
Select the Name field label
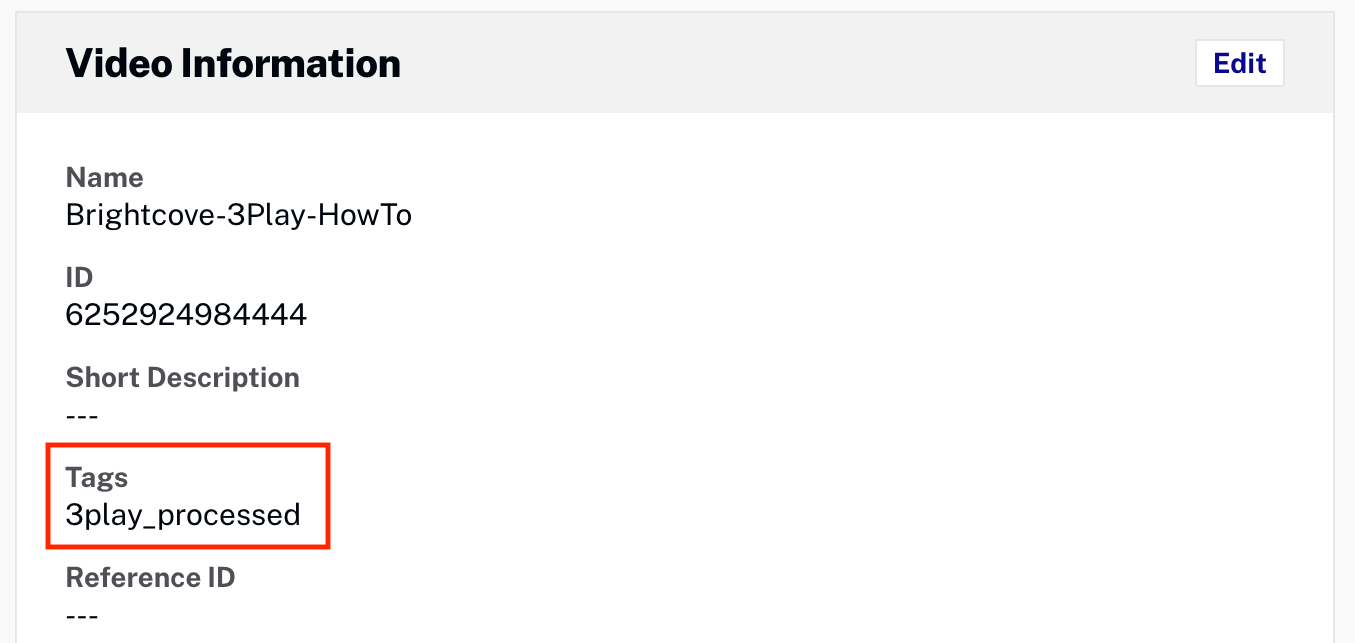[x=104, y=178]
